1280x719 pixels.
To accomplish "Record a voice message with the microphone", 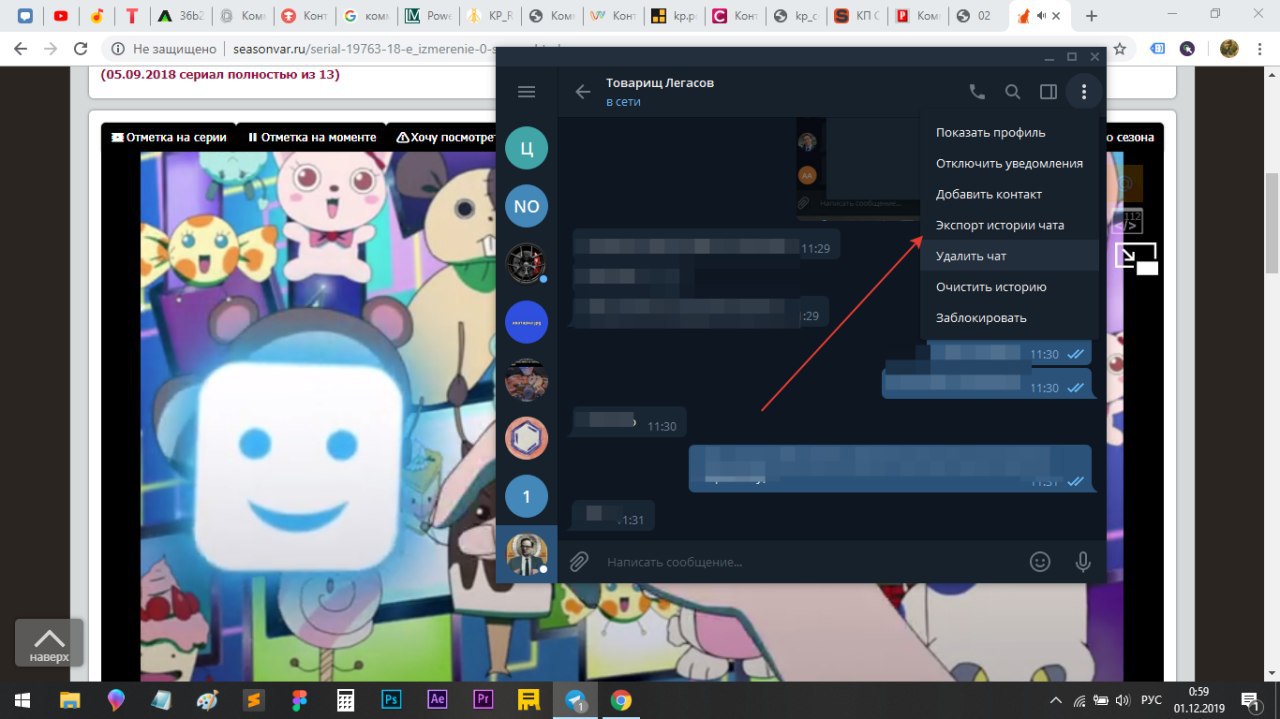I will 1082,562.
